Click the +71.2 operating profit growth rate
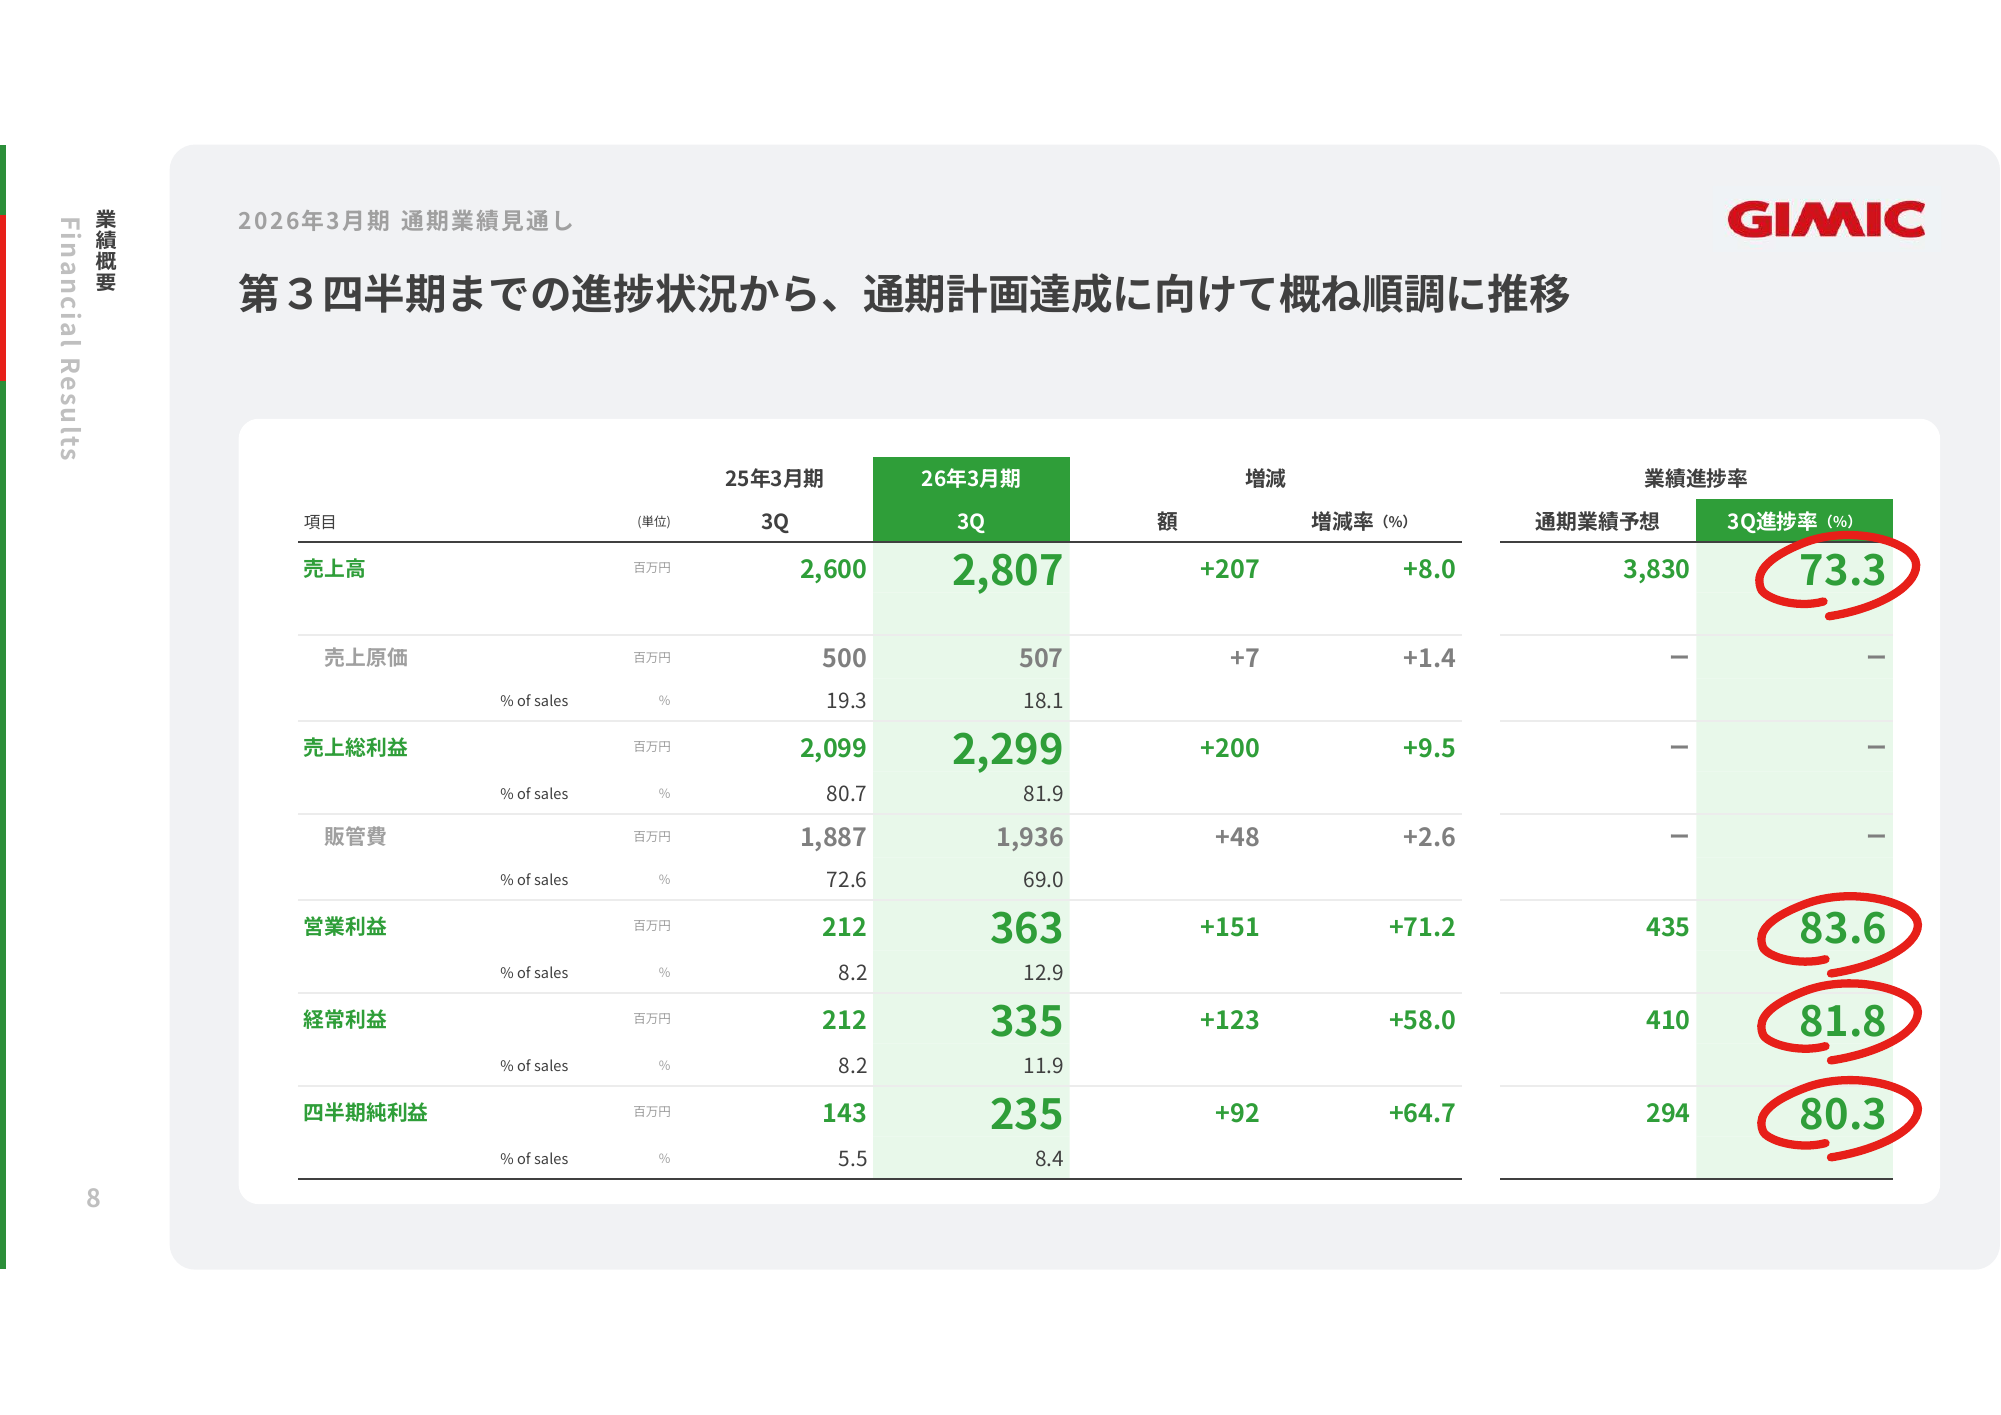Screen dimensions: 2001x1415 [1421, 927]
